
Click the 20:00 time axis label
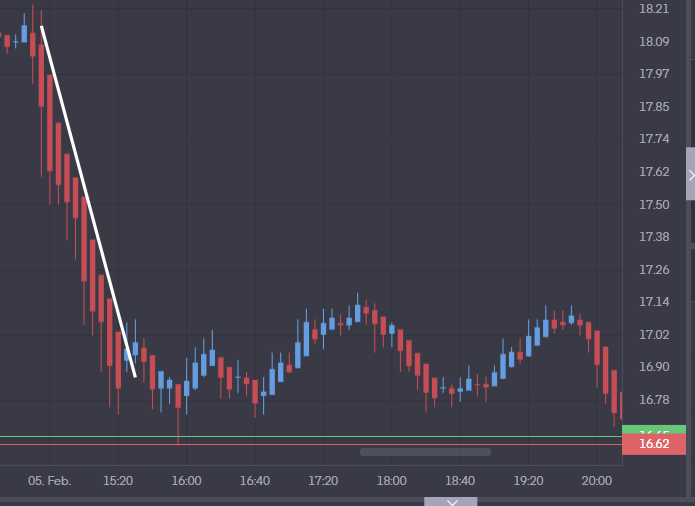point(596,481)
